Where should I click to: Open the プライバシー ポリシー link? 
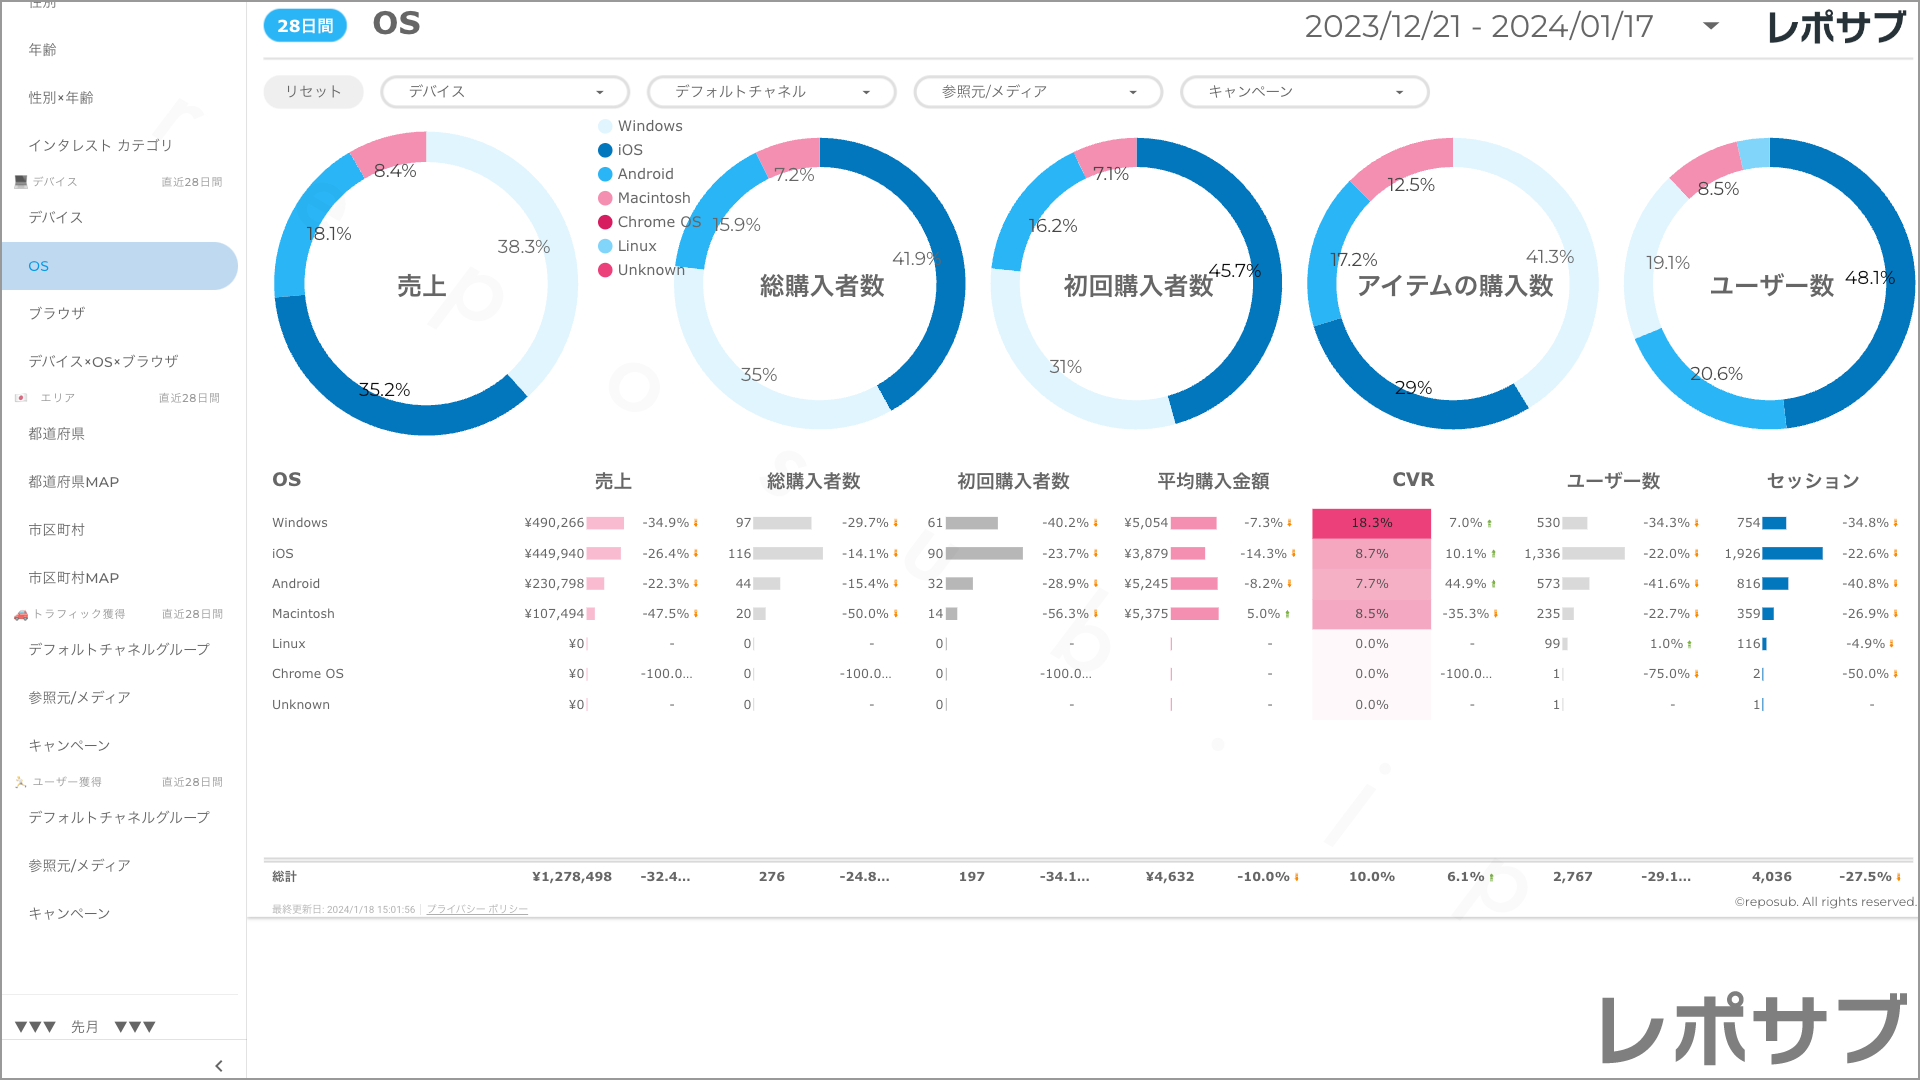click(x=477, y=909)
